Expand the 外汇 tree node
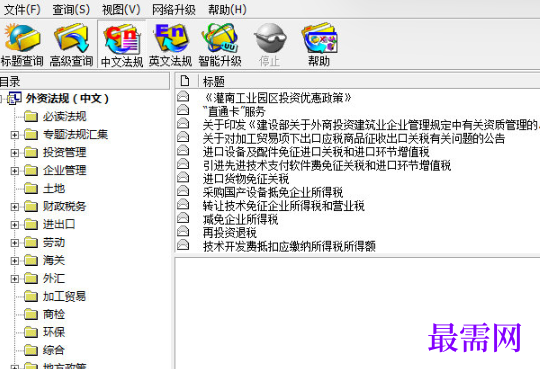The image size is (540, 369). pos(14,278)
